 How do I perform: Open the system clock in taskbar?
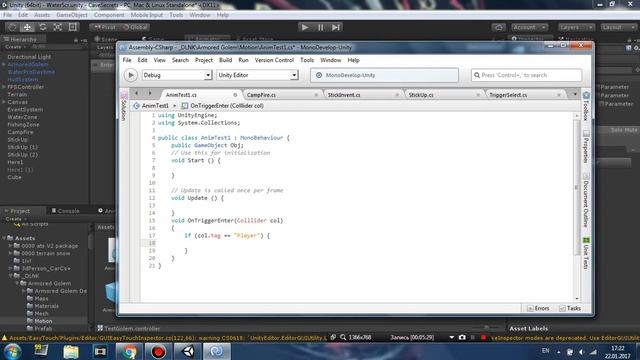(x=619, y=352)
